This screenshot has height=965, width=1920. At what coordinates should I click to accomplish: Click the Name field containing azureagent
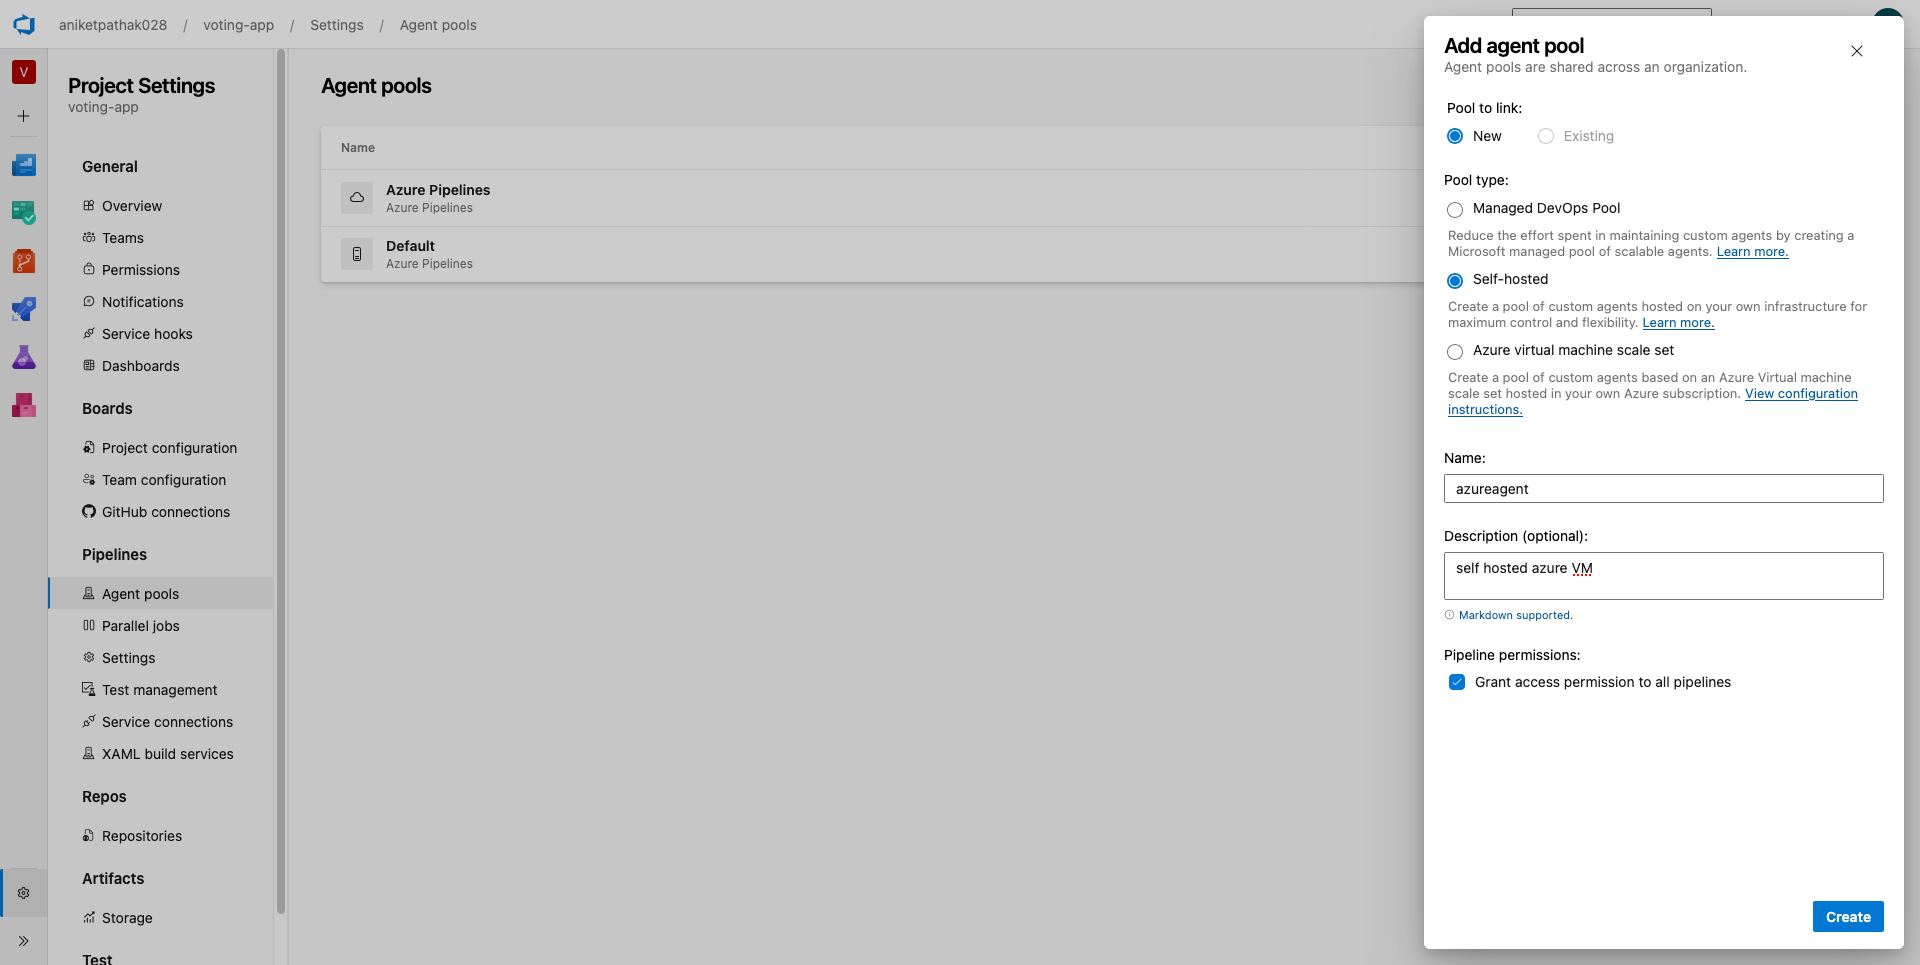[1664, 489]
